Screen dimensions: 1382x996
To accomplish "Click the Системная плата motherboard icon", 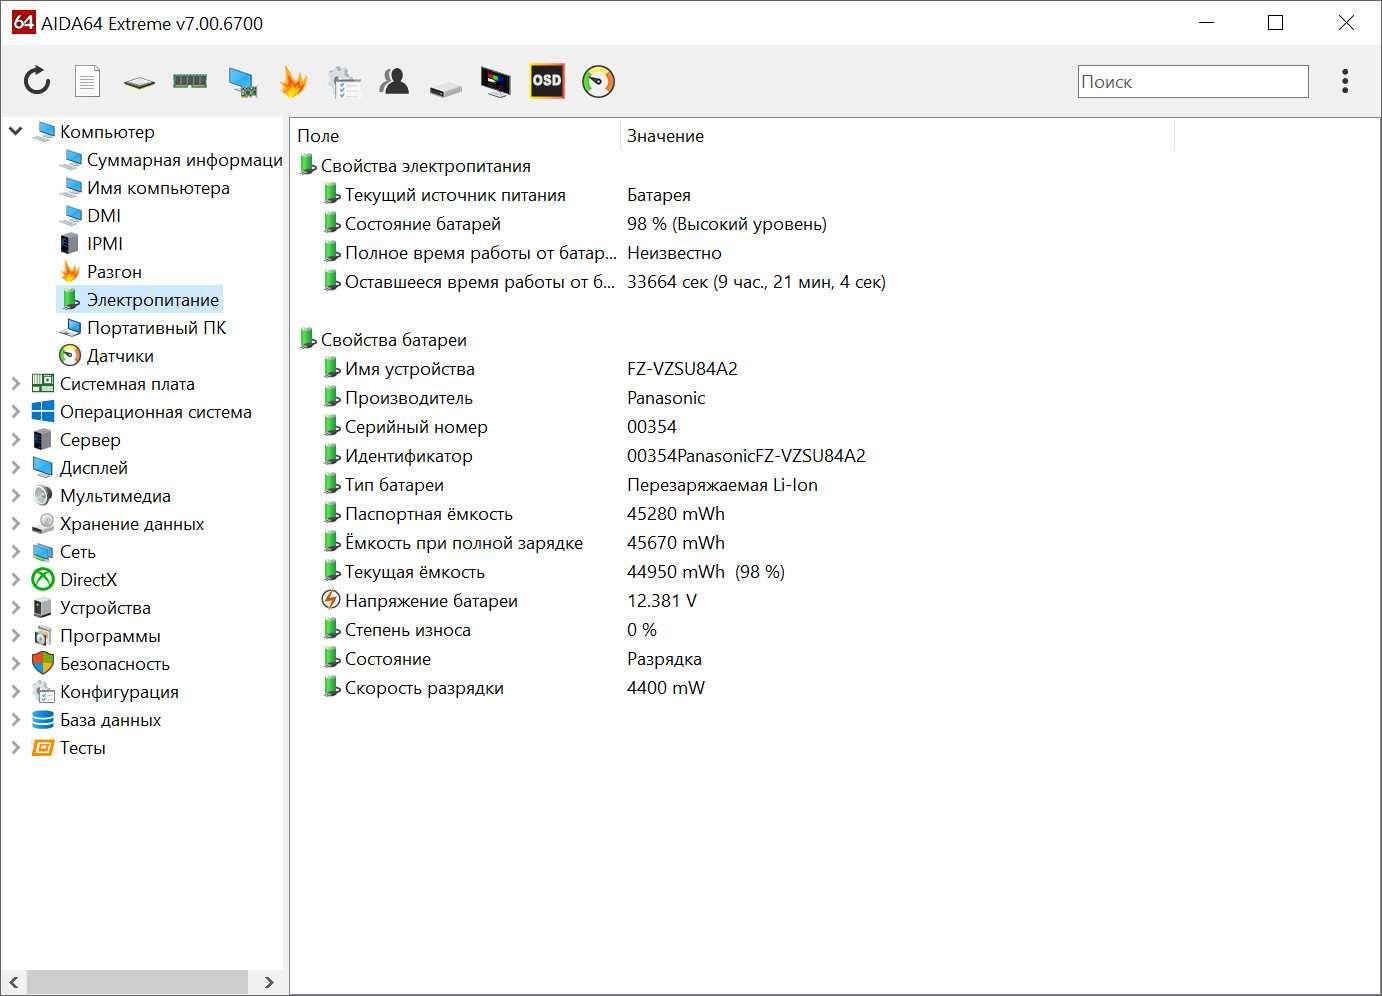I will pos(43,384).
